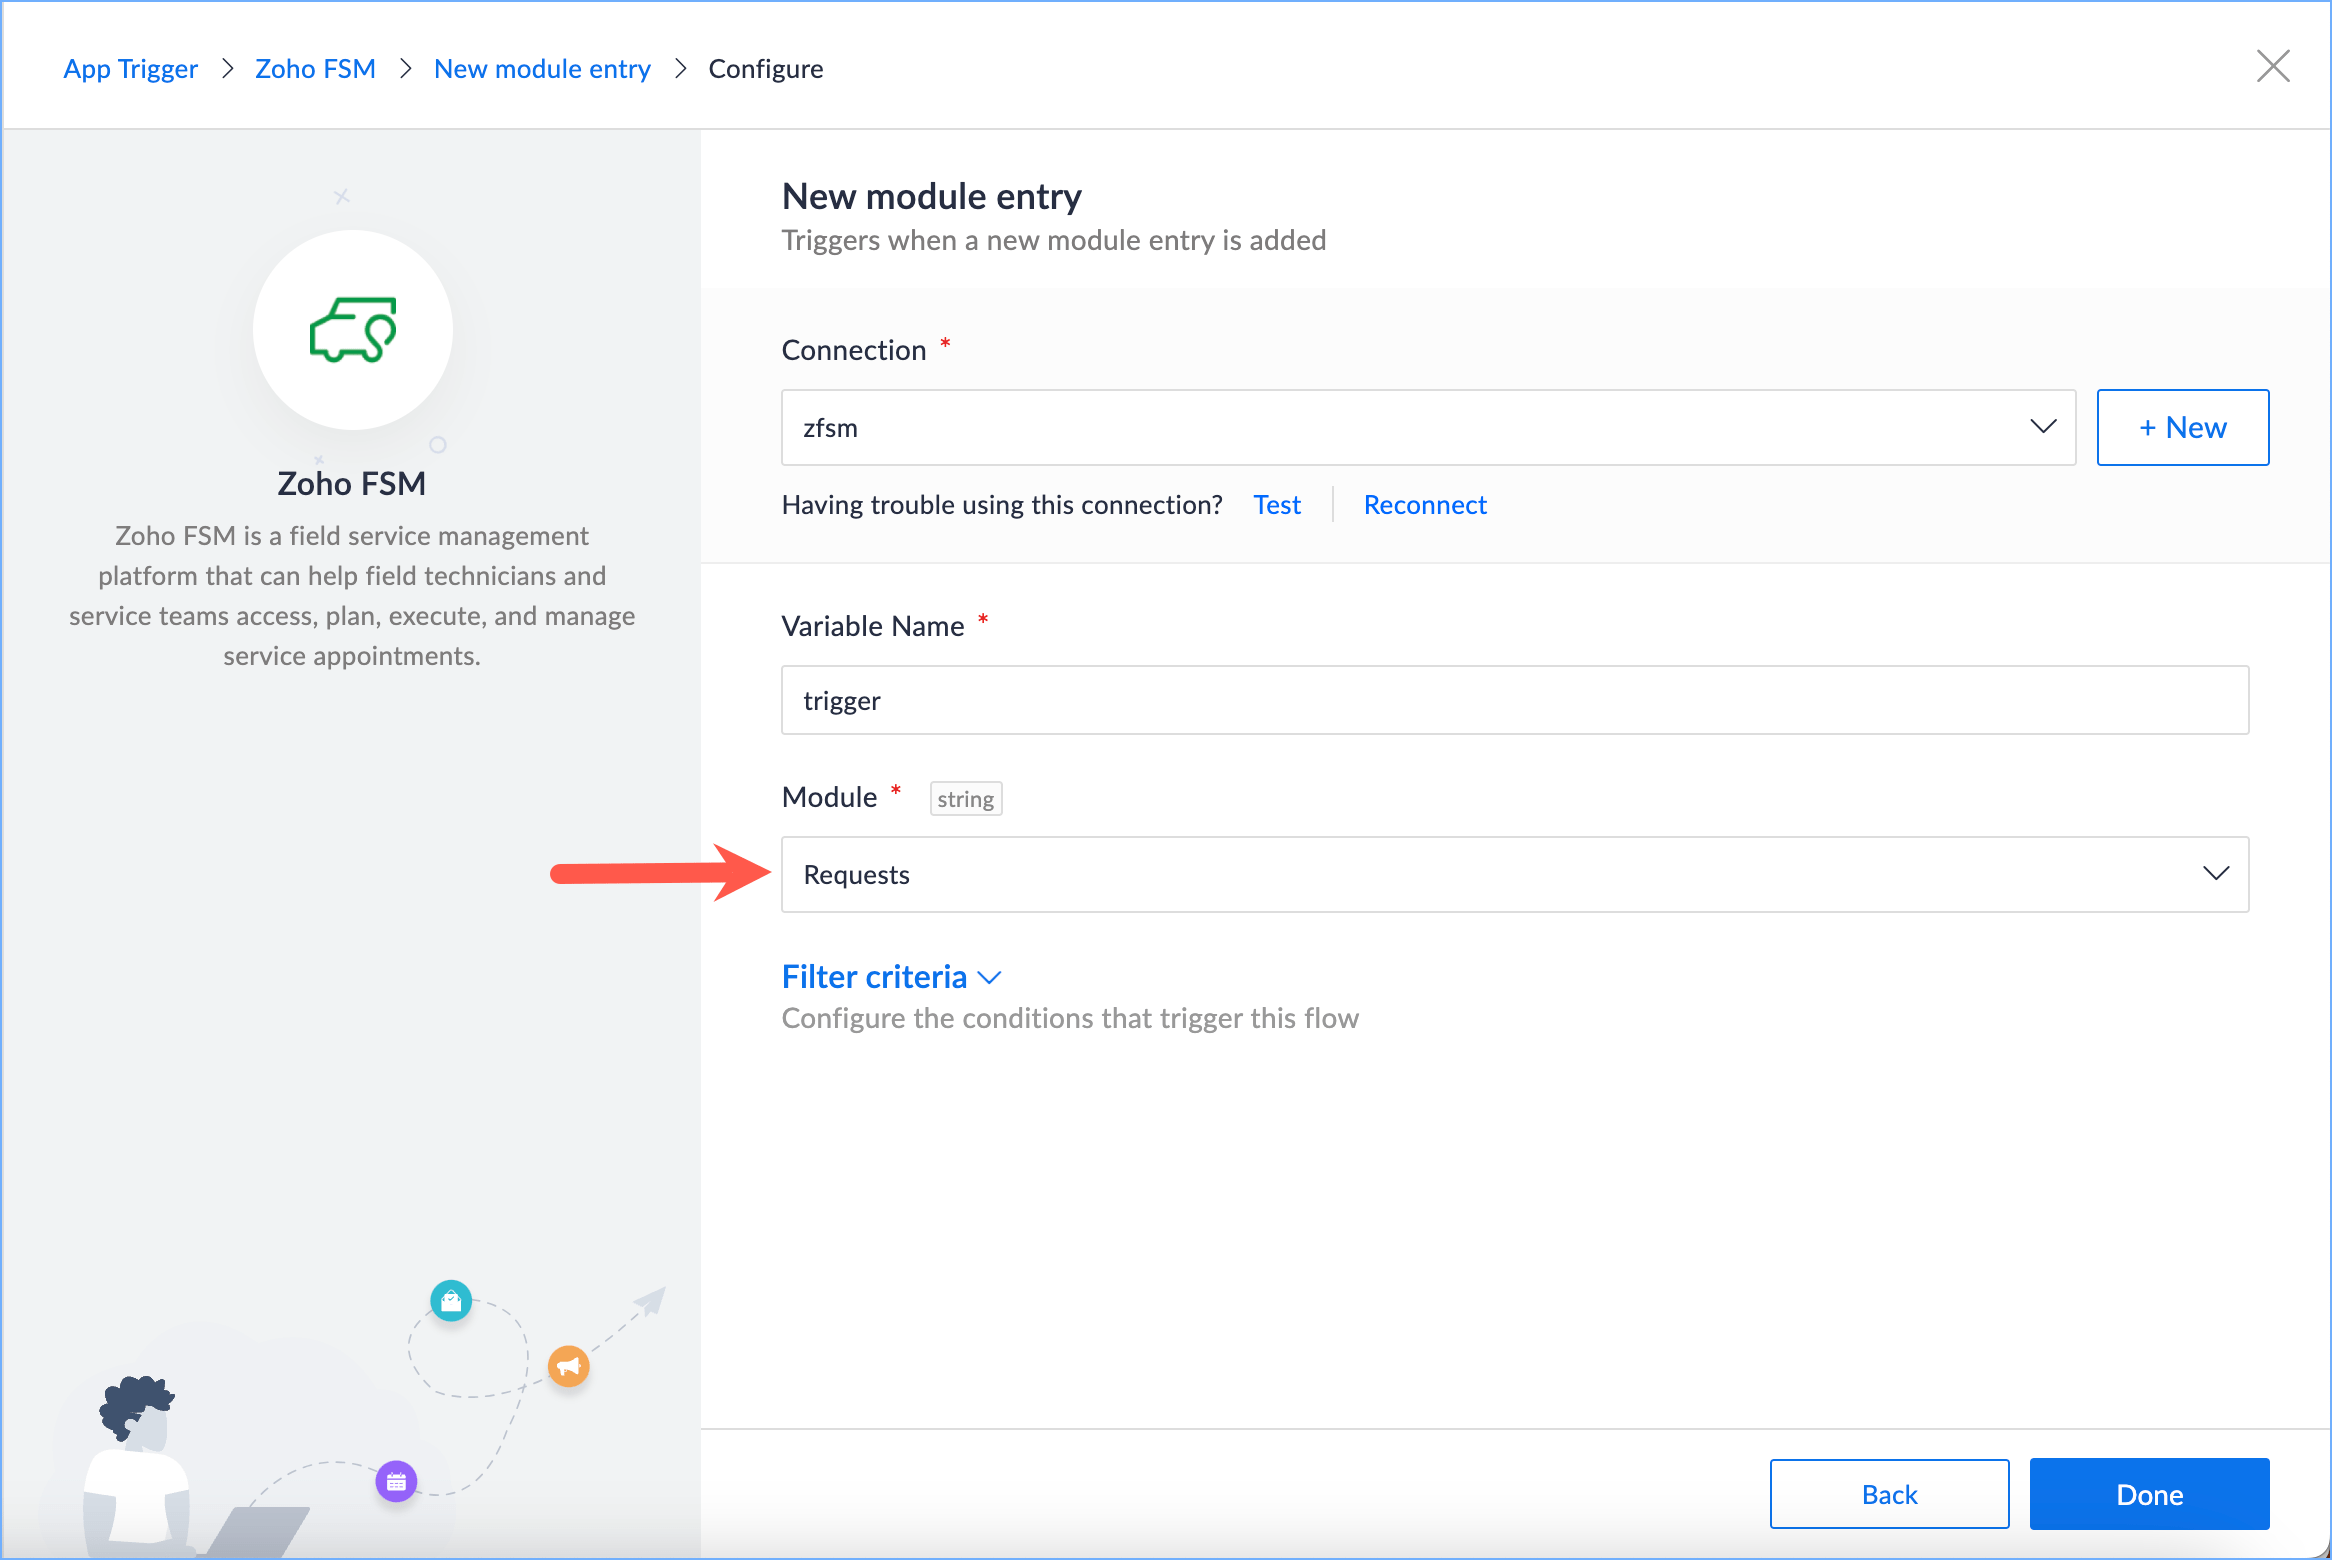This screenshot has width=2332, height=1560.
Task: Close the configure dialog with X icon
Action: (x=2273, y=67)
